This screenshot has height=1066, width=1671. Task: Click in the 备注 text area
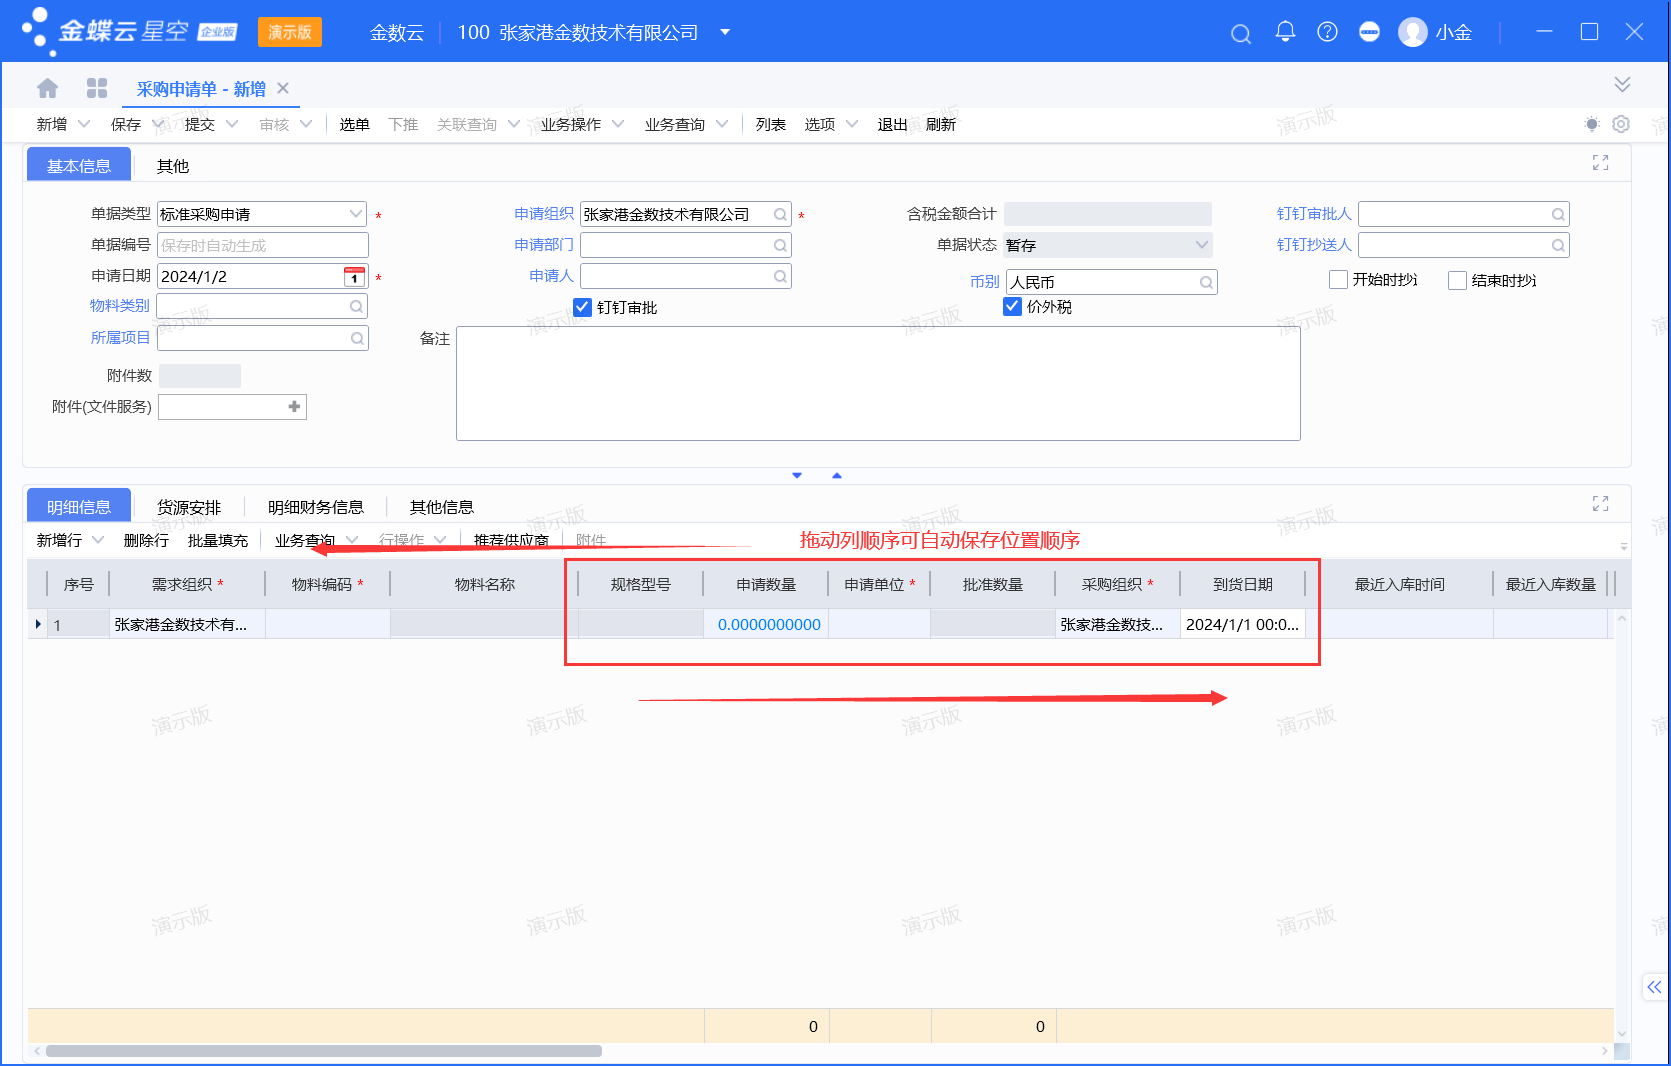pos(878,383)
